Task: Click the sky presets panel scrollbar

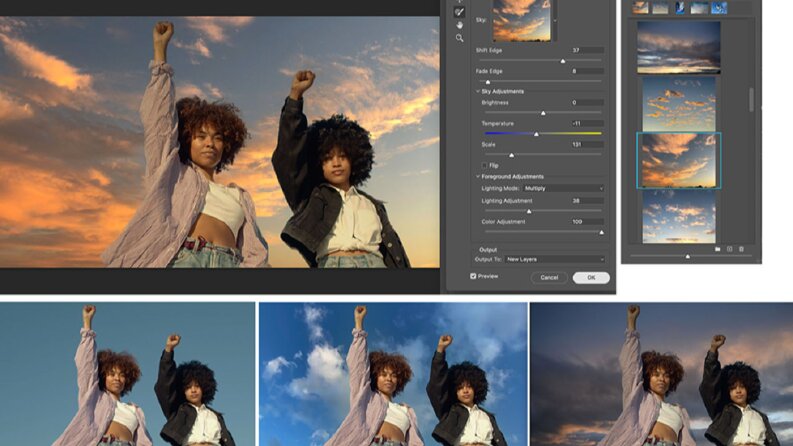Action: click(x=751, y=100)
